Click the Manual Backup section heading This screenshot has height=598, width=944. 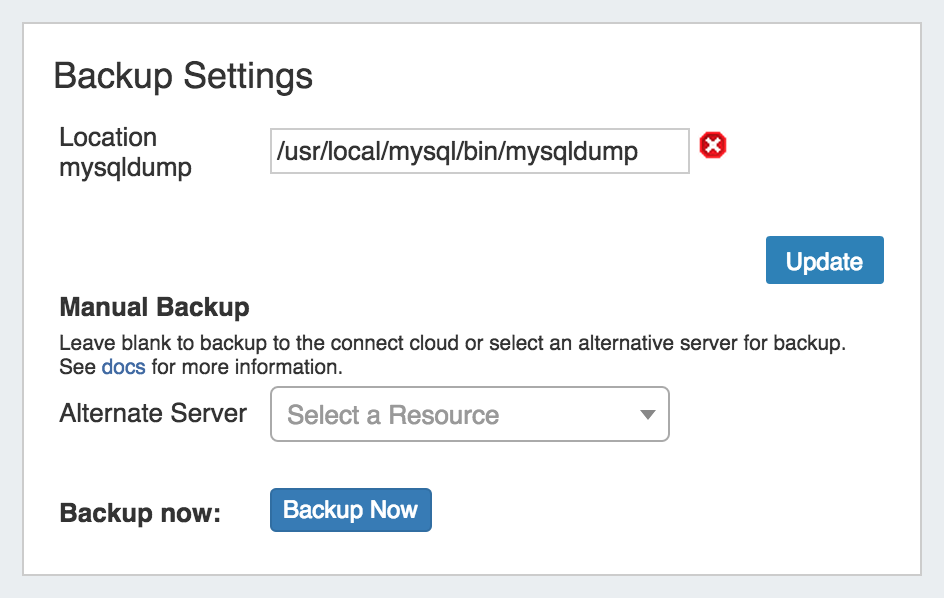tap(154, 307)
